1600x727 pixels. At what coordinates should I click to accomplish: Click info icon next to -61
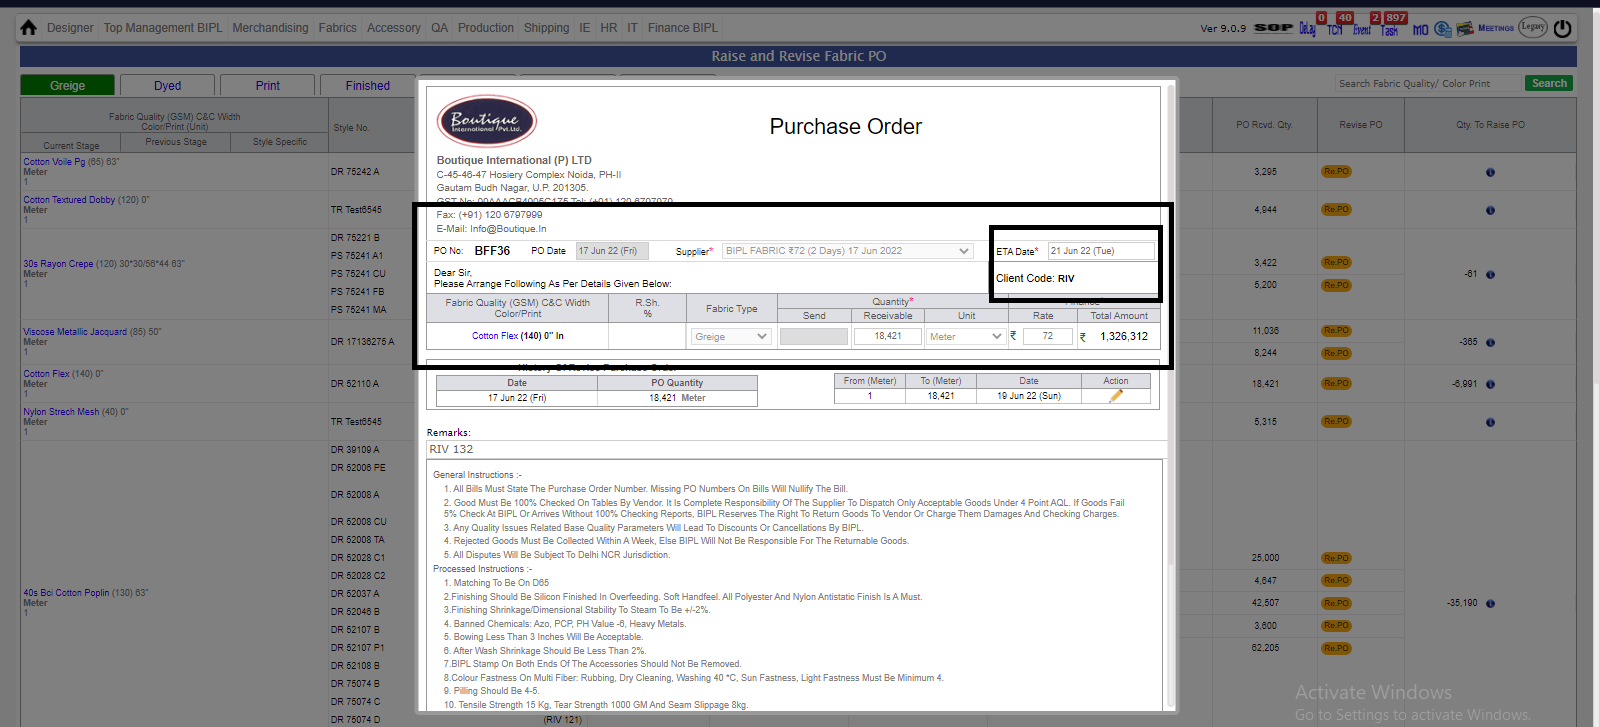pyautogui.click(x=1490, y=274)
